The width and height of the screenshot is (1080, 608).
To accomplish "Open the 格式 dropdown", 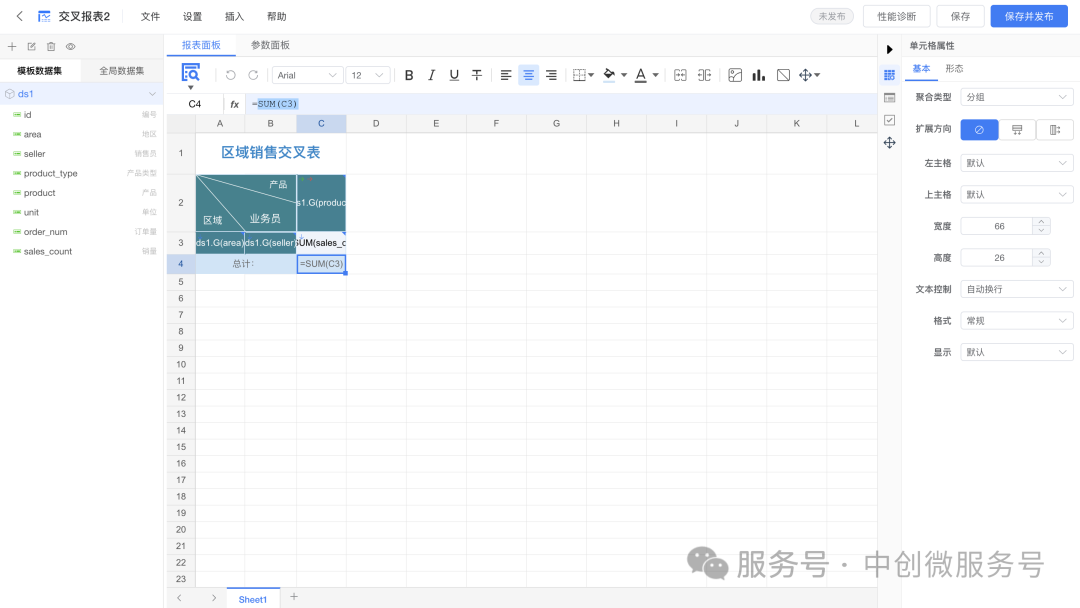I will coord(1017,321).
